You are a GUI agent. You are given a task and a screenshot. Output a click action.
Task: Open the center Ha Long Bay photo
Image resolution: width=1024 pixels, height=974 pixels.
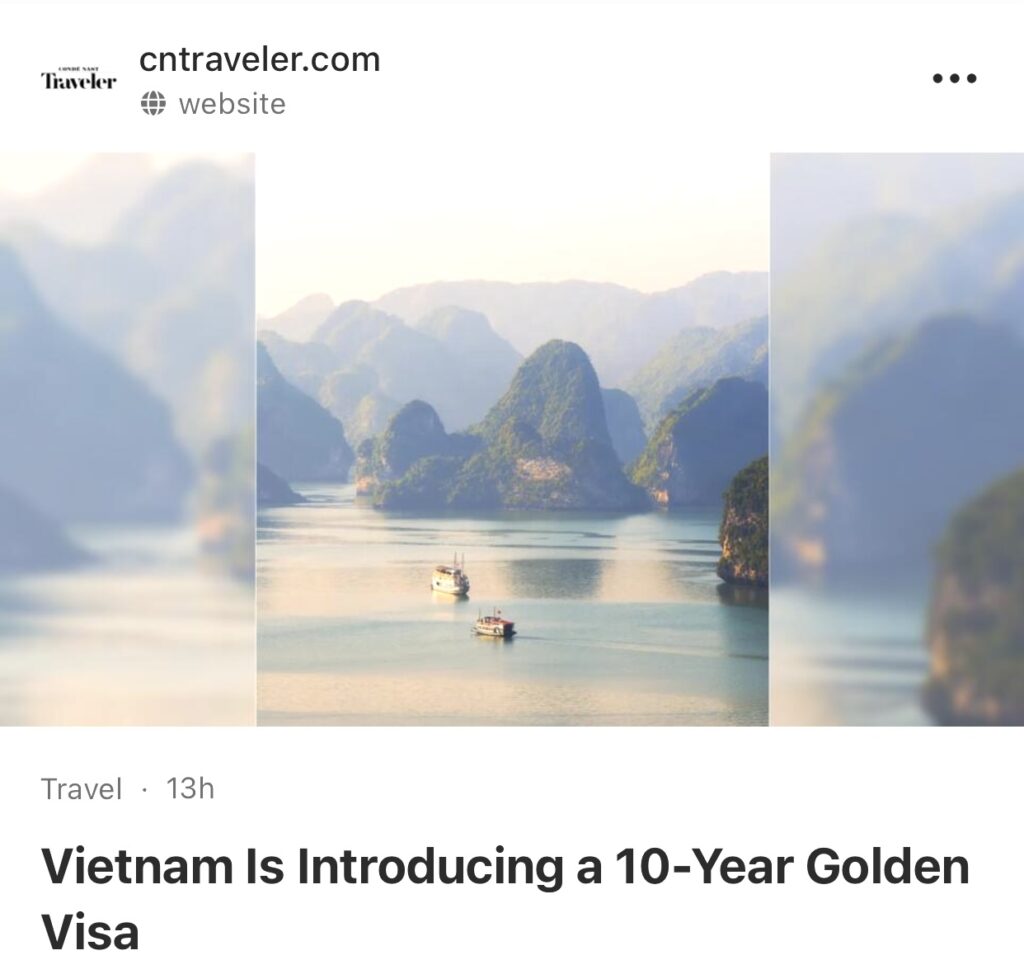(513, 439)
